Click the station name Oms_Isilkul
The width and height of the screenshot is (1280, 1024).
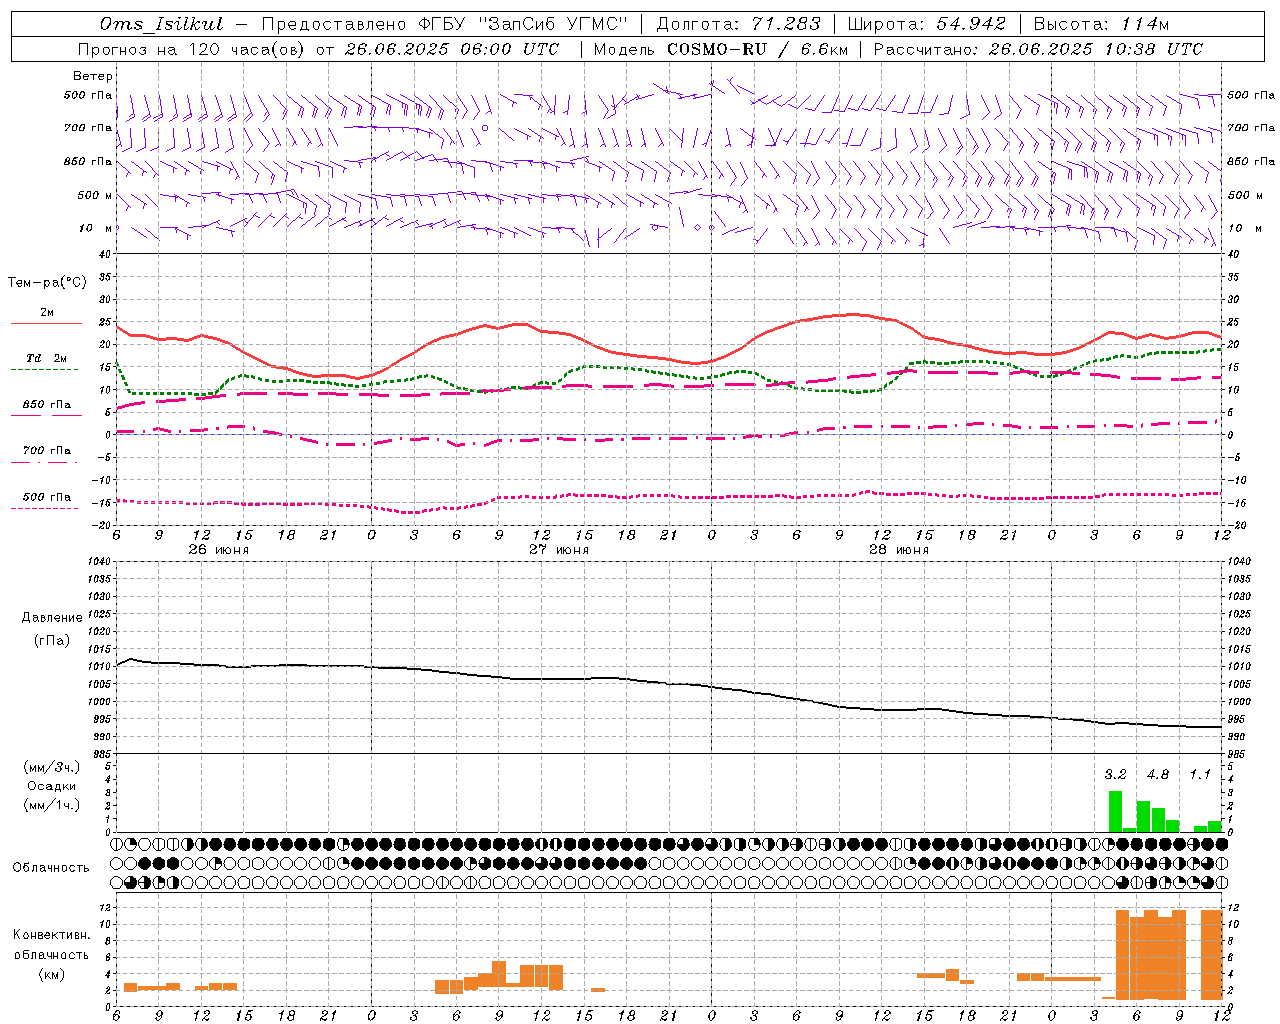coord(162,24)
